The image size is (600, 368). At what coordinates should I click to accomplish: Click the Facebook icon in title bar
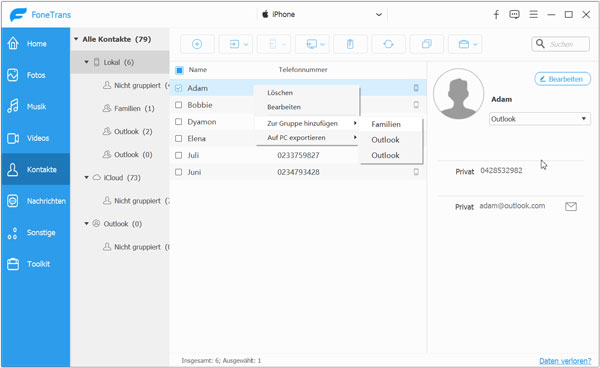click(x=496, y=15)
